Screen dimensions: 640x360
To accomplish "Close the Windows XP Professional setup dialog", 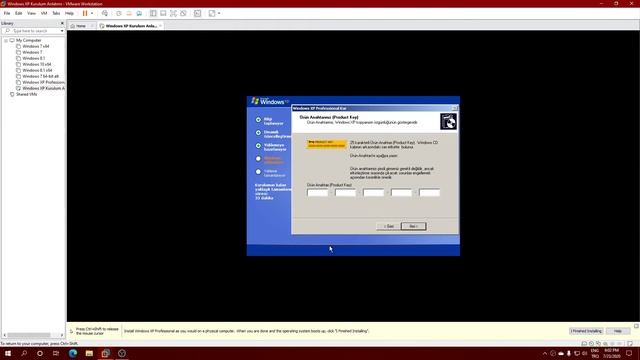I will [x=455, y=108].
